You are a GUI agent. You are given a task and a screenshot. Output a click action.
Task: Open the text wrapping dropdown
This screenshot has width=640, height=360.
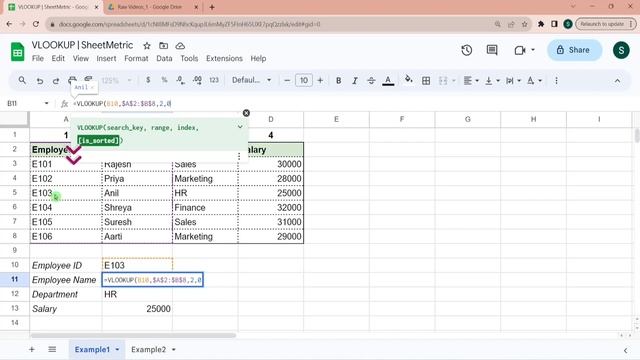tap(513, 81)
